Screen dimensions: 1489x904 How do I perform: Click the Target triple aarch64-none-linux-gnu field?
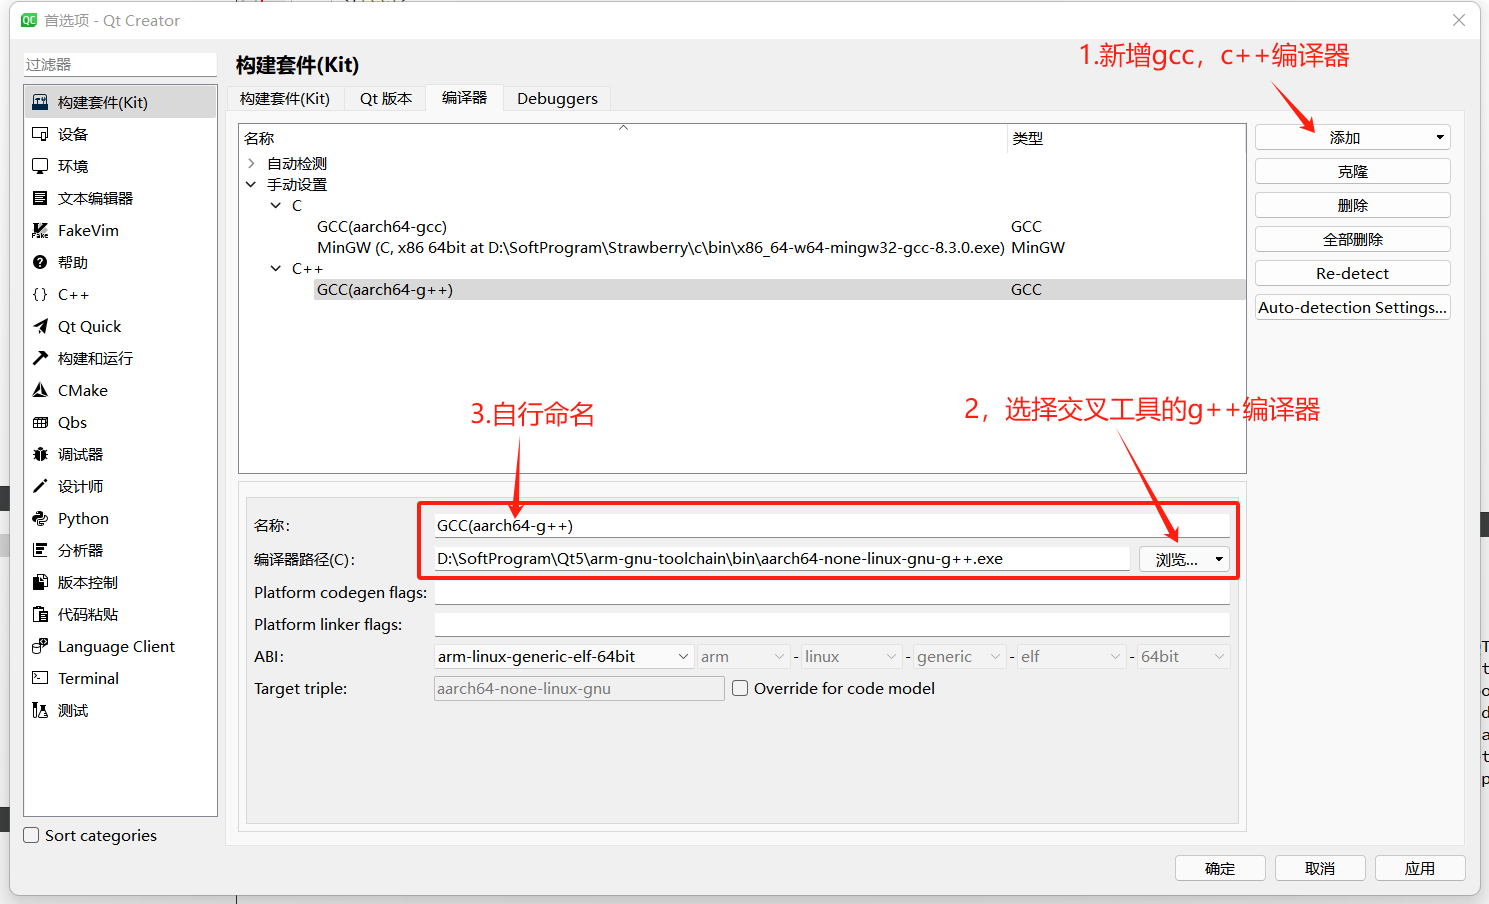pos(579,688)
